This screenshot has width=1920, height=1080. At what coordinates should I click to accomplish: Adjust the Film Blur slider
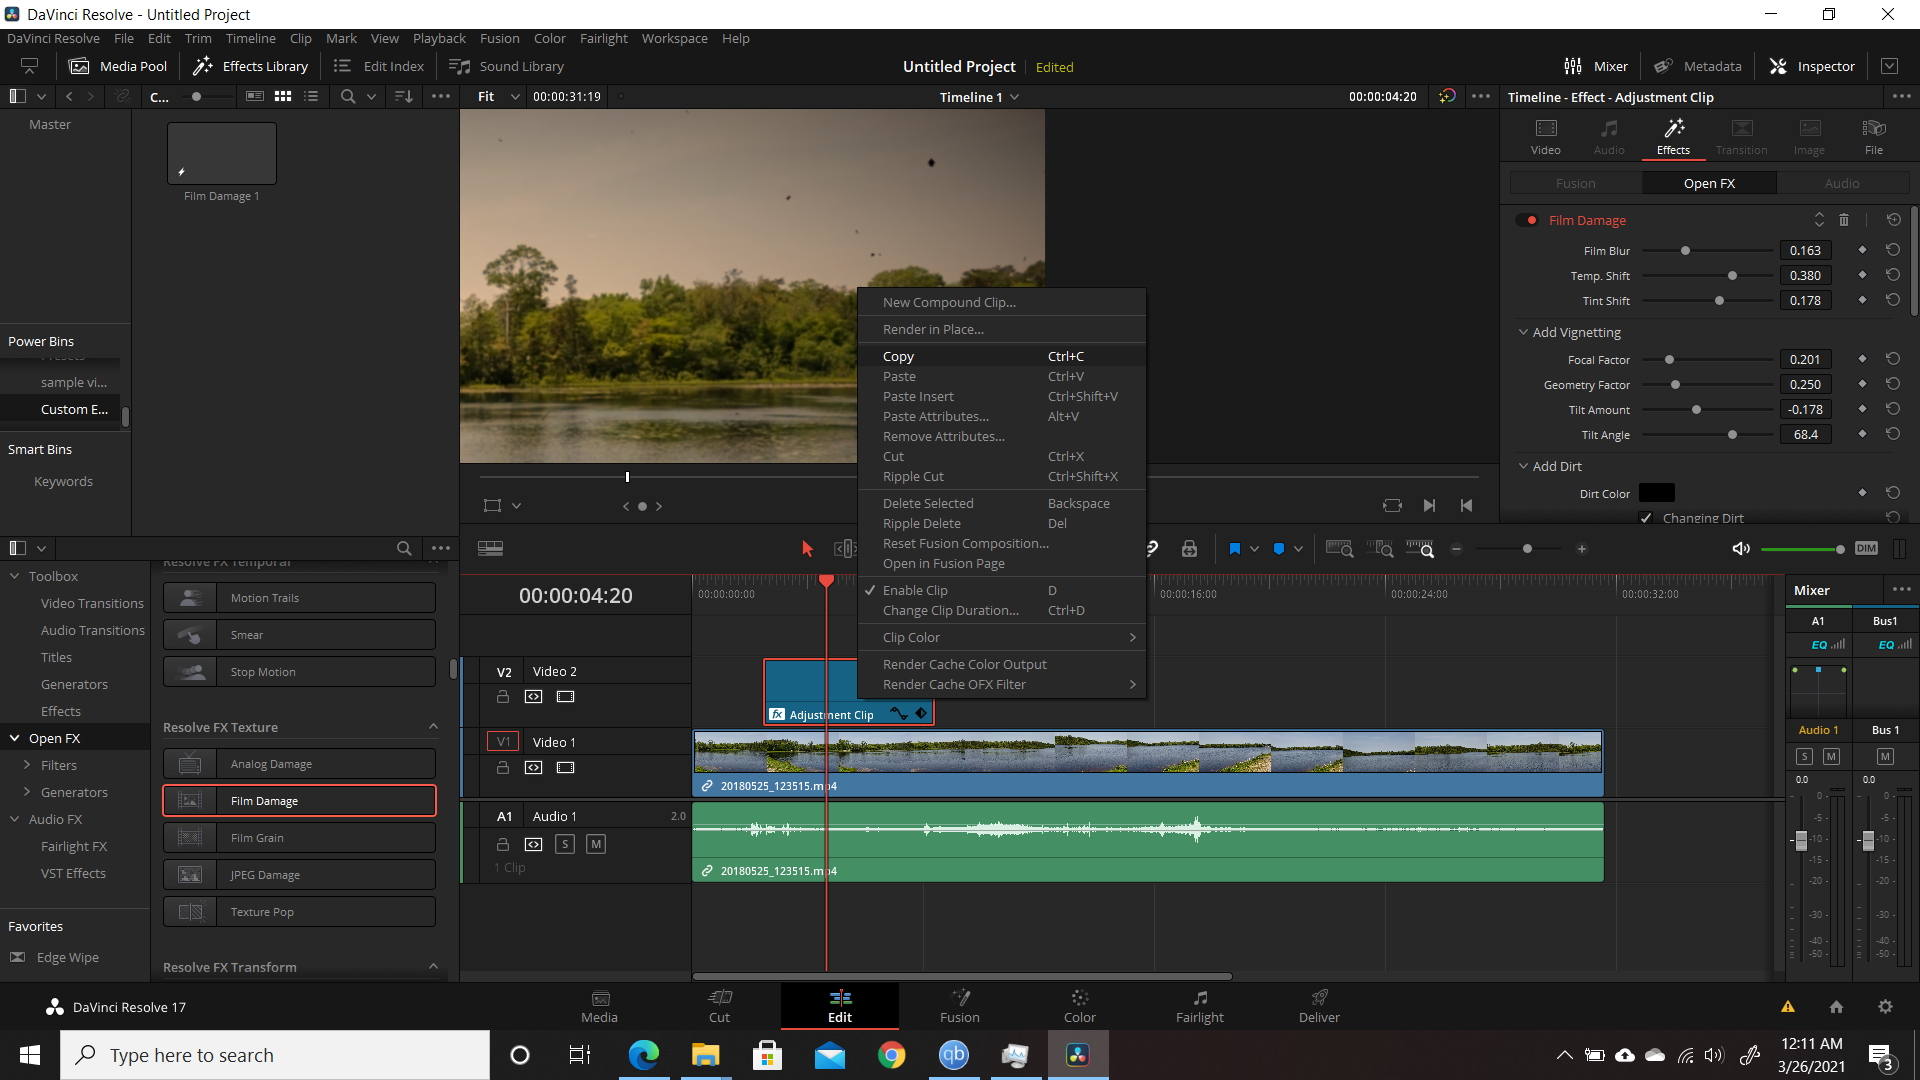(1685, 250)
